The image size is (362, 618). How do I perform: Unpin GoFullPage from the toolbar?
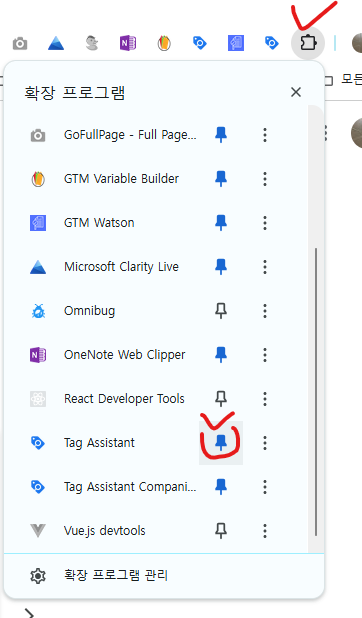[x=221, y=135]
